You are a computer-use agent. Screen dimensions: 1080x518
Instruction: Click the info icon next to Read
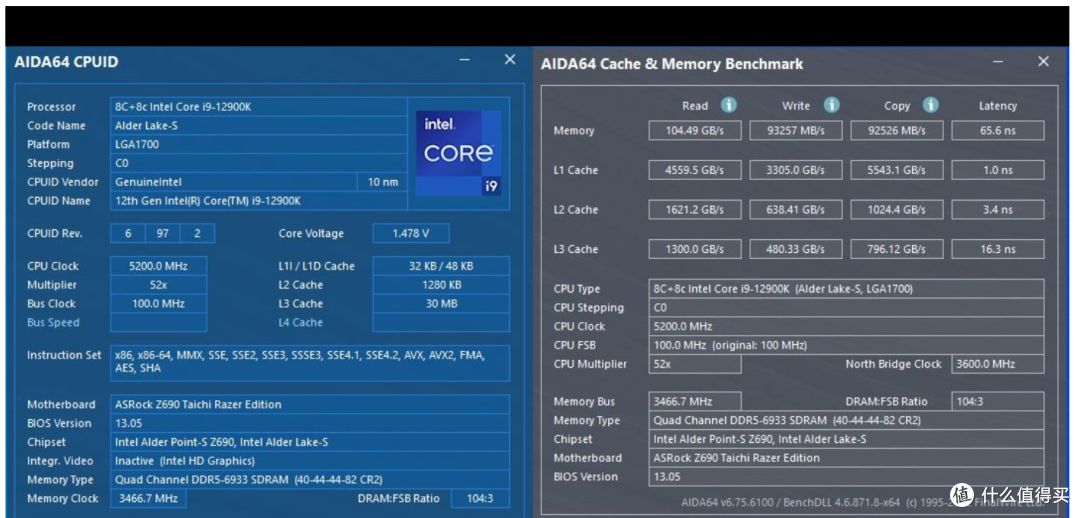(728, 105)
